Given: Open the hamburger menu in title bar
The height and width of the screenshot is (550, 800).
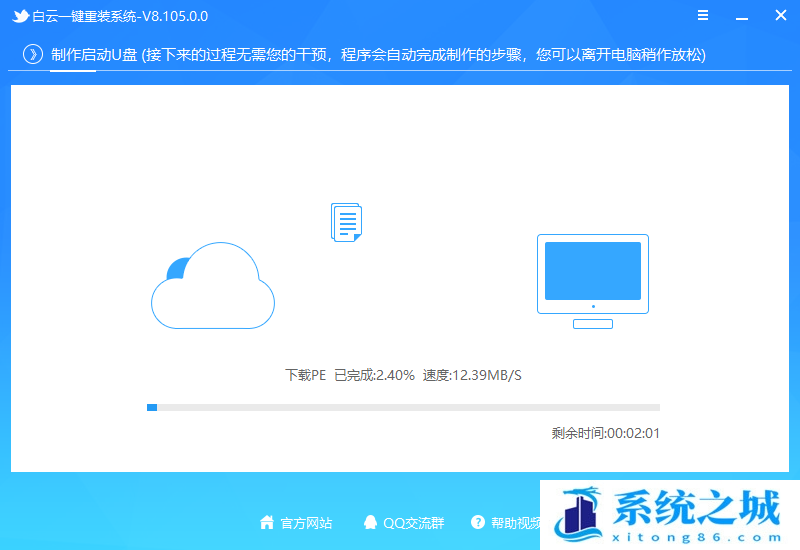Looking at the screenshot, I should coord(703,15).
